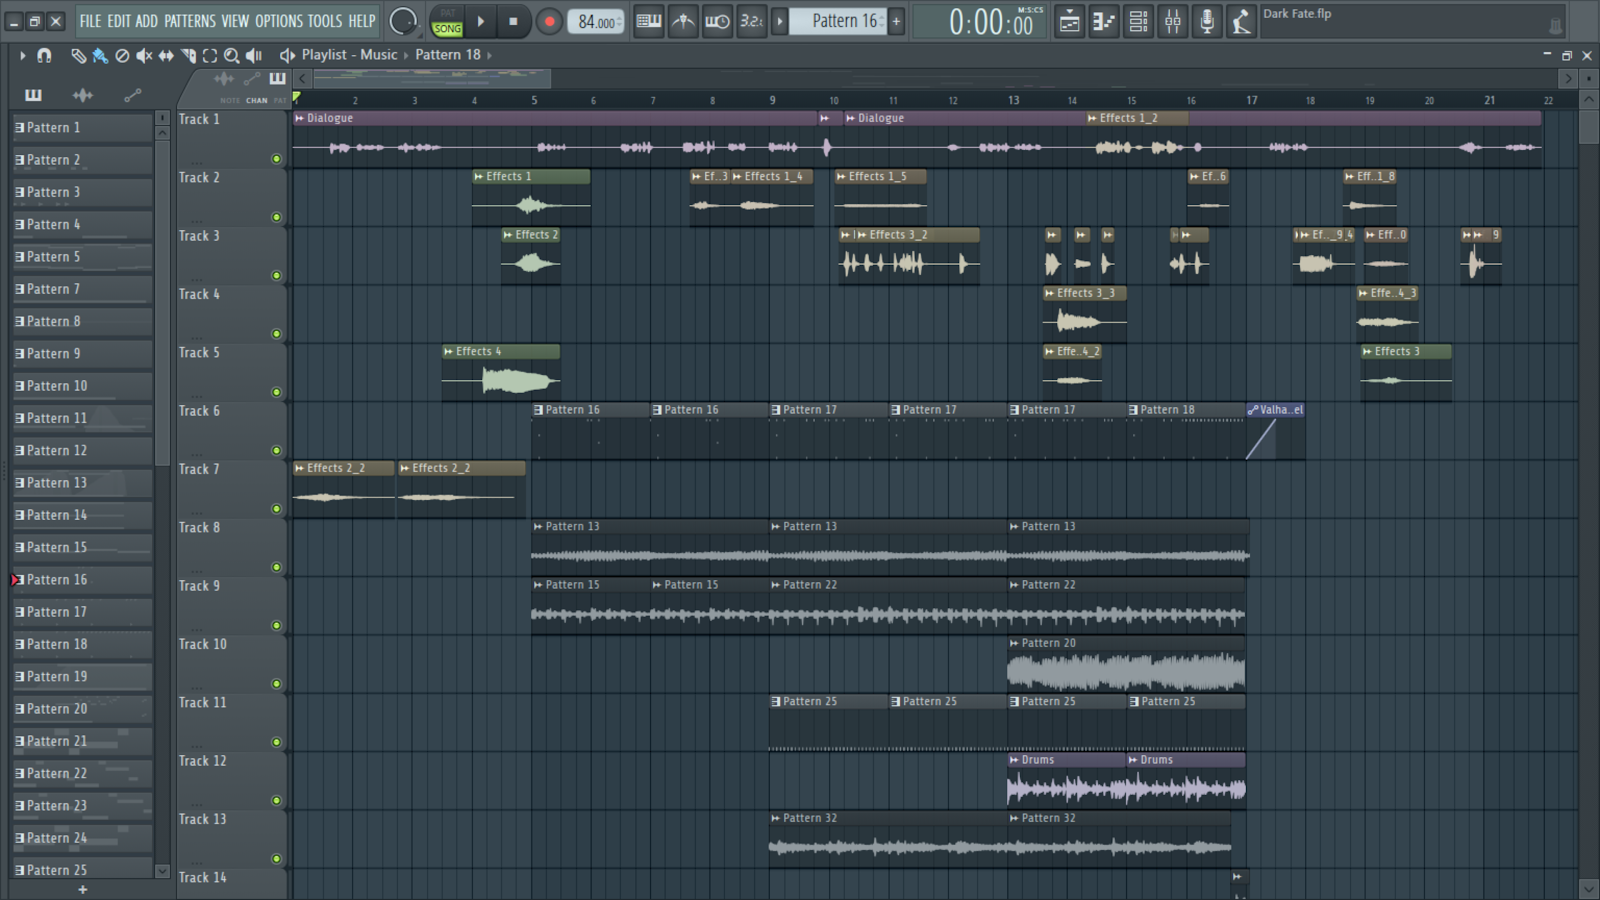
Task: Click the 84.000 tempo field
Action: coord(596,21)
